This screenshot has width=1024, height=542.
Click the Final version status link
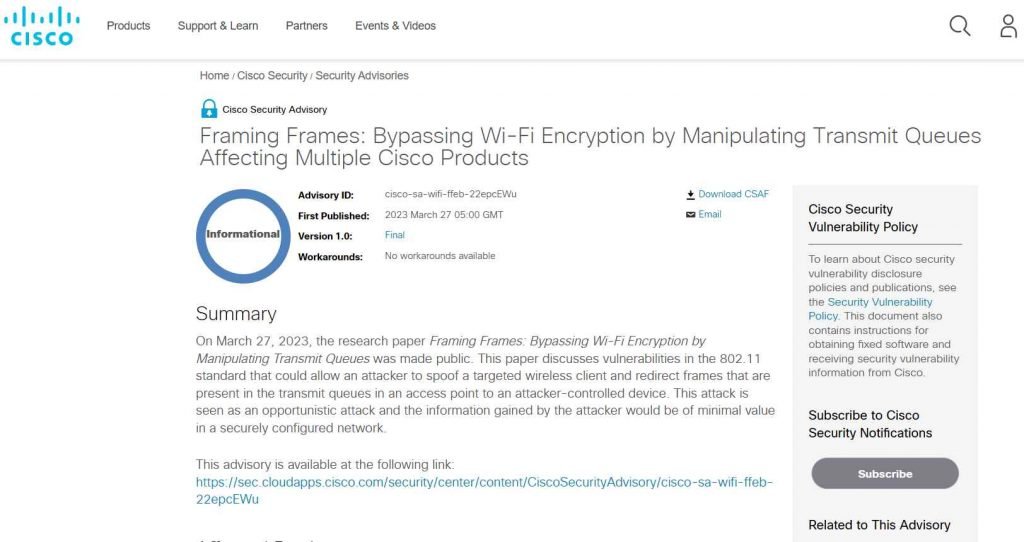(x=394, y=235)
